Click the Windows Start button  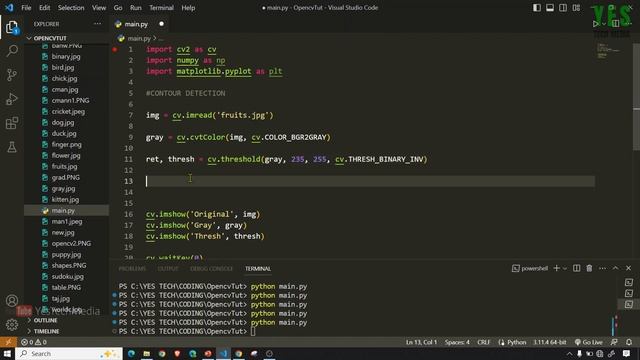tap(7, 353)
